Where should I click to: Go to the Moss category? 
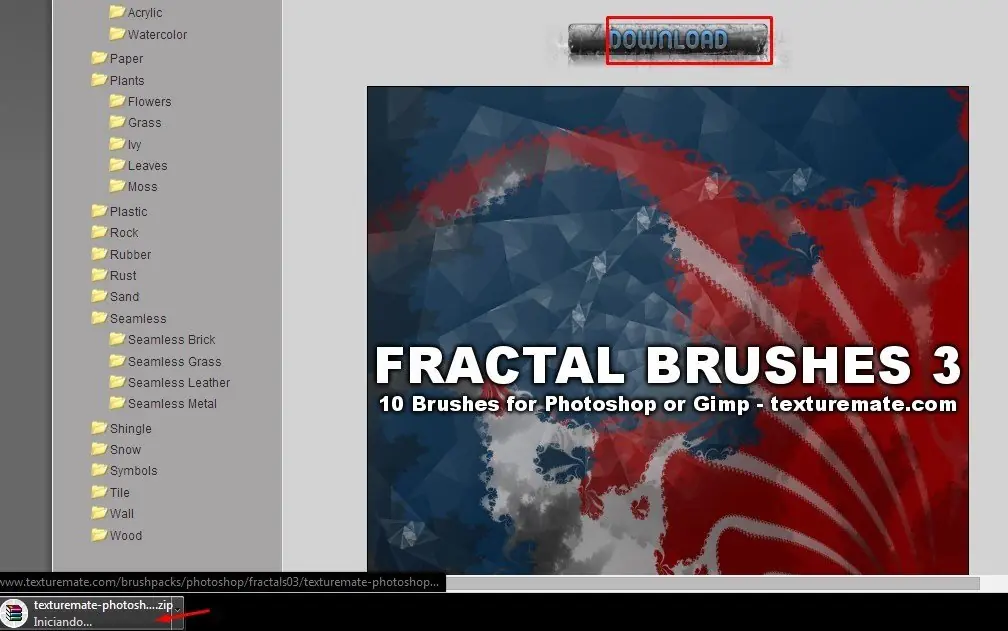[x=142, y=186]
